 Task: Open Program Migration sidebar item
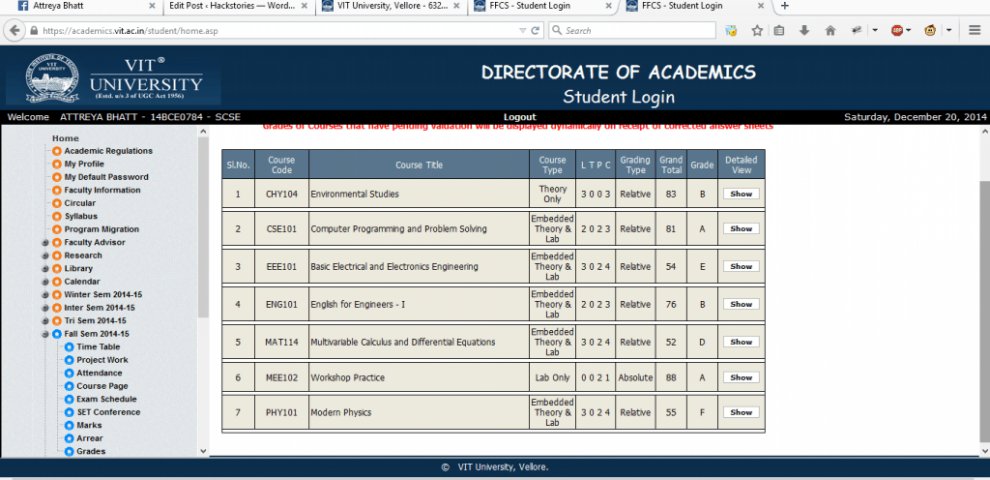click(101, 229)
